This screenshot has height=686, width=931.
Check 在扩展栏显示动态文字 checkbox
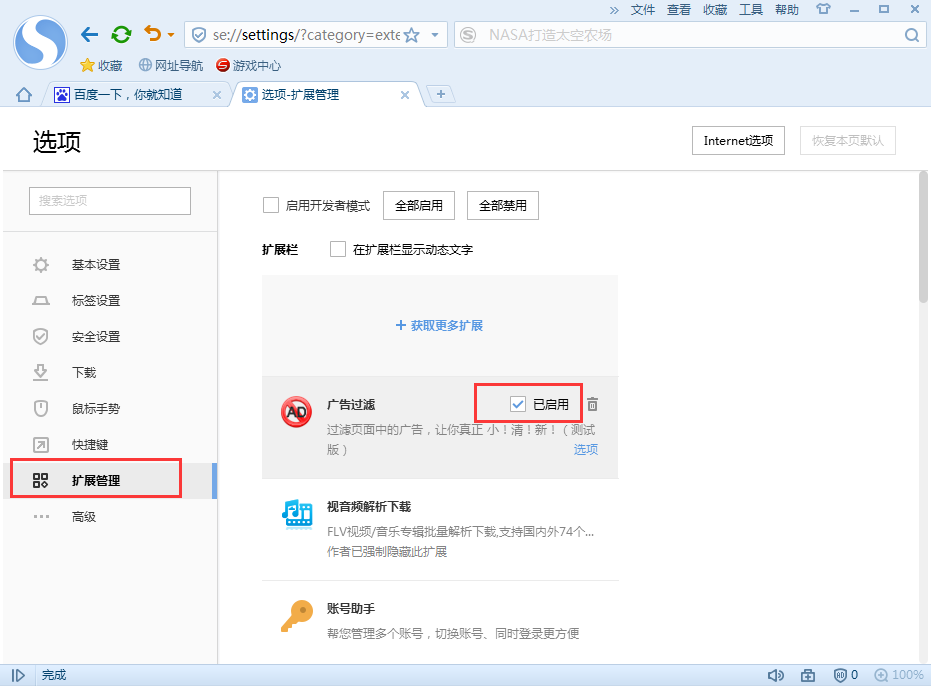338,249
